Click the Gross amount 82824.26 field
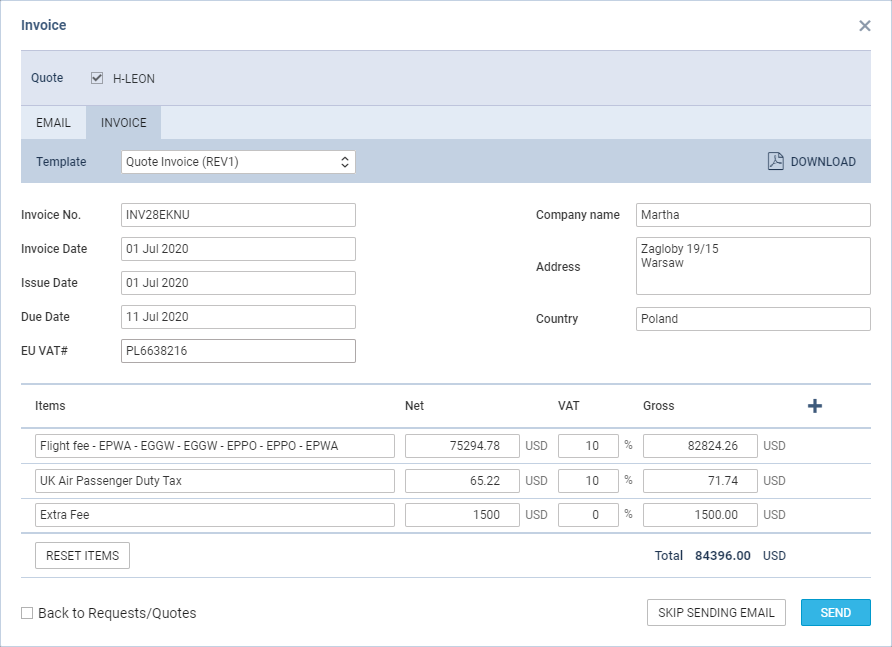The image size is (892, 647). [x=700, y=446]
